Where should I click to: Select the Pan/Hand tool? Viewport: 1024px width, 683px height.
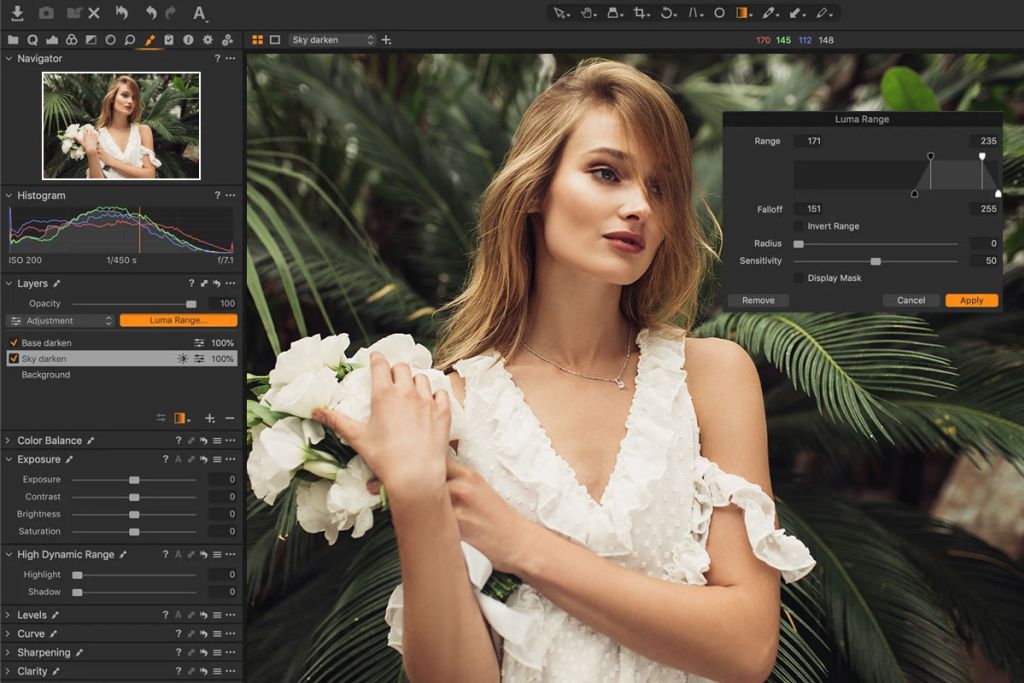point(586,13)
